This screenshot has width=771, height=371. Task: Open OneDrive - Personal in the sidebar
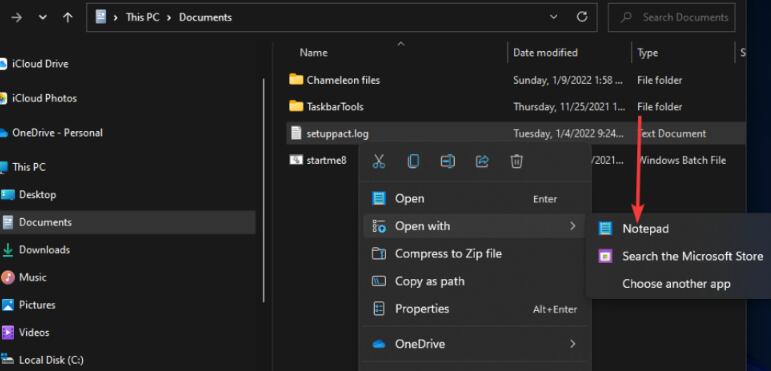tap(57, 133)
